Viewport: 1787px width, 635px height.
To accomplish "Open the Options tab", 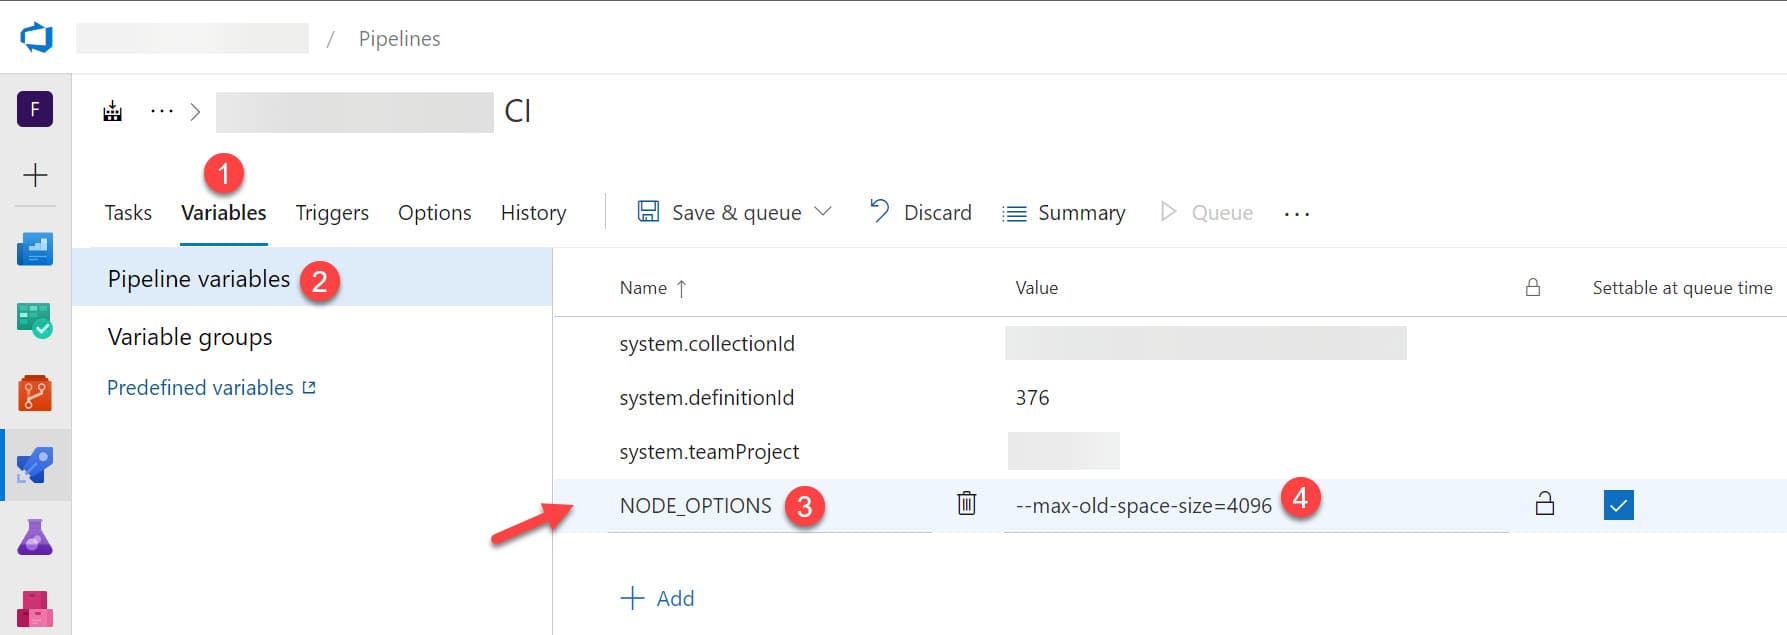I will coord(434,212).
